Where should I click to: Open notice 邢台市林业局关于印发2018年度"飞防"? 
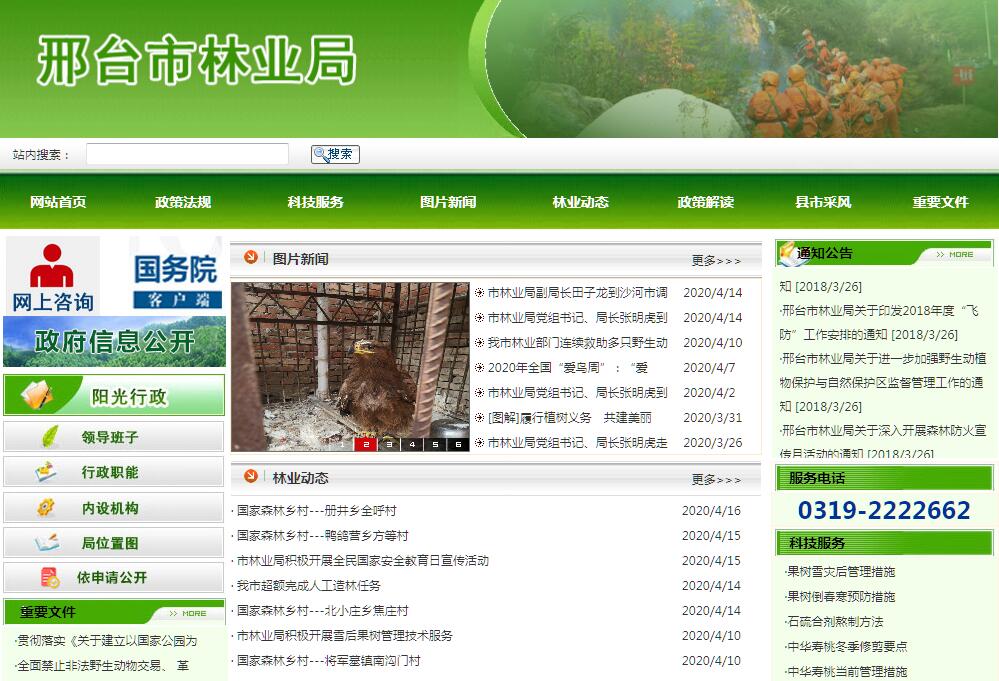pyautogui.click(x=880, y=322)
